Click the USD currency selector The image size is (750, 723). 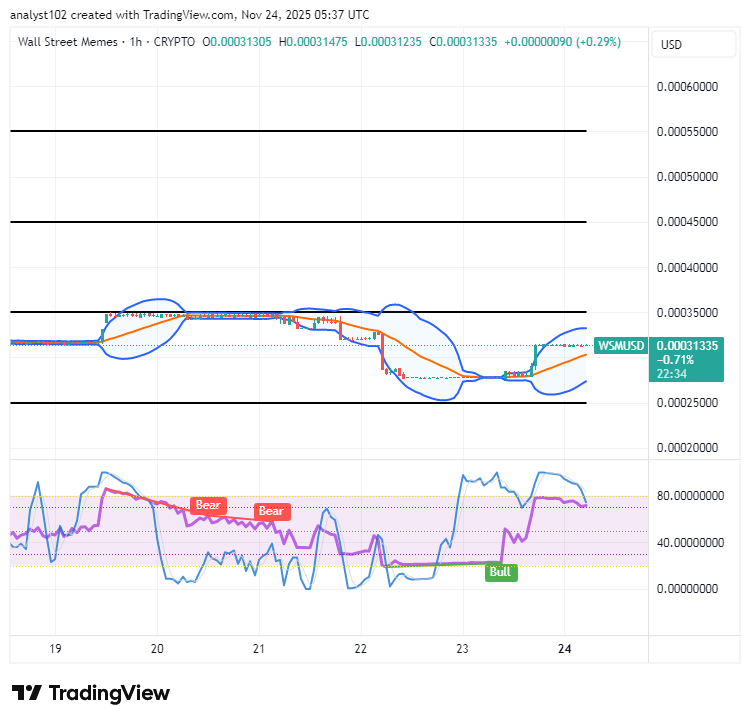point(693,44)
